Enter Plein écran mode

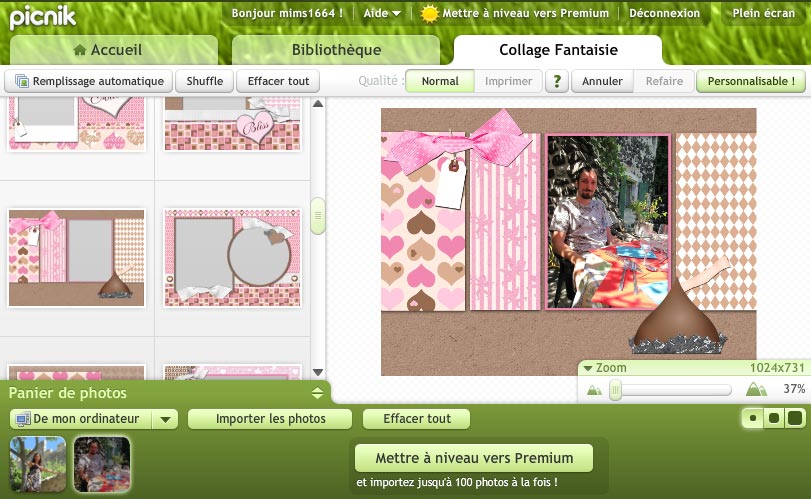[763, 13]
